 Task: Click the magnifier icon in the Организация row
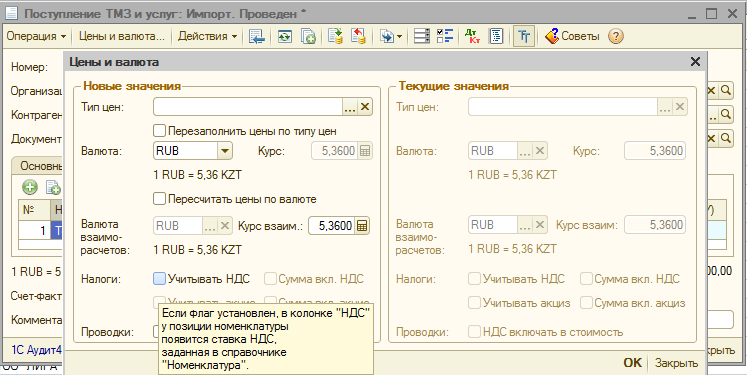click(725, 91)
